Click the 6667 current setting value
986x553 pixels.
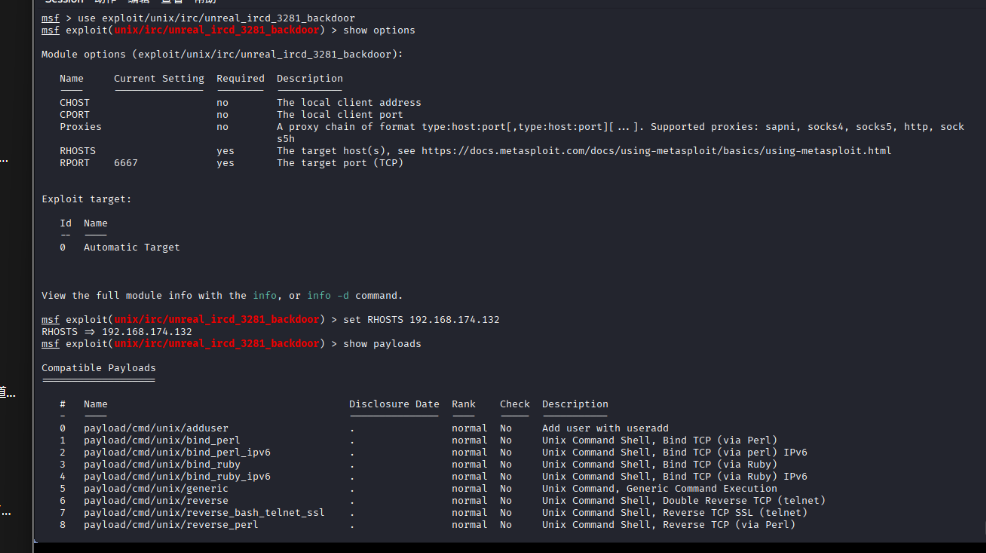[x=126, y=163]
